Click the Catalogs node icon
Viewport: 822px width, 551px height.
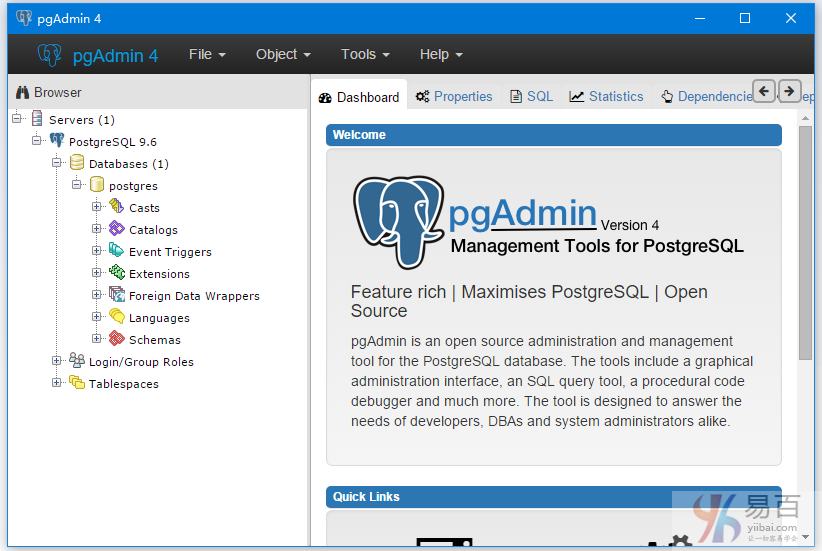(117, 229)
